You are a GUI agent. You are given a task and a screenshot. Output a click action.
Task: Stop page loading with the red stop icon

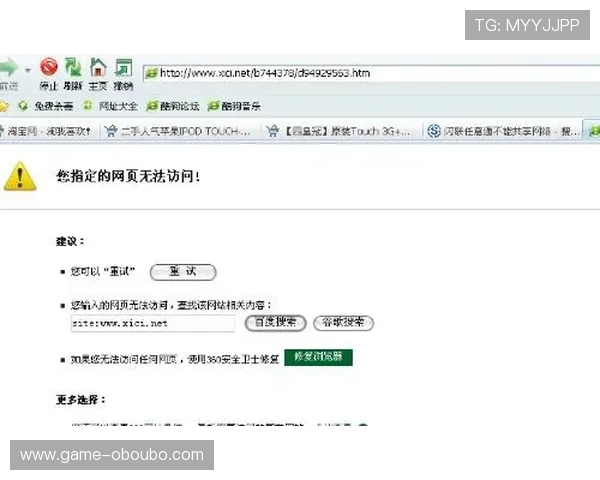tap(49, 67)
